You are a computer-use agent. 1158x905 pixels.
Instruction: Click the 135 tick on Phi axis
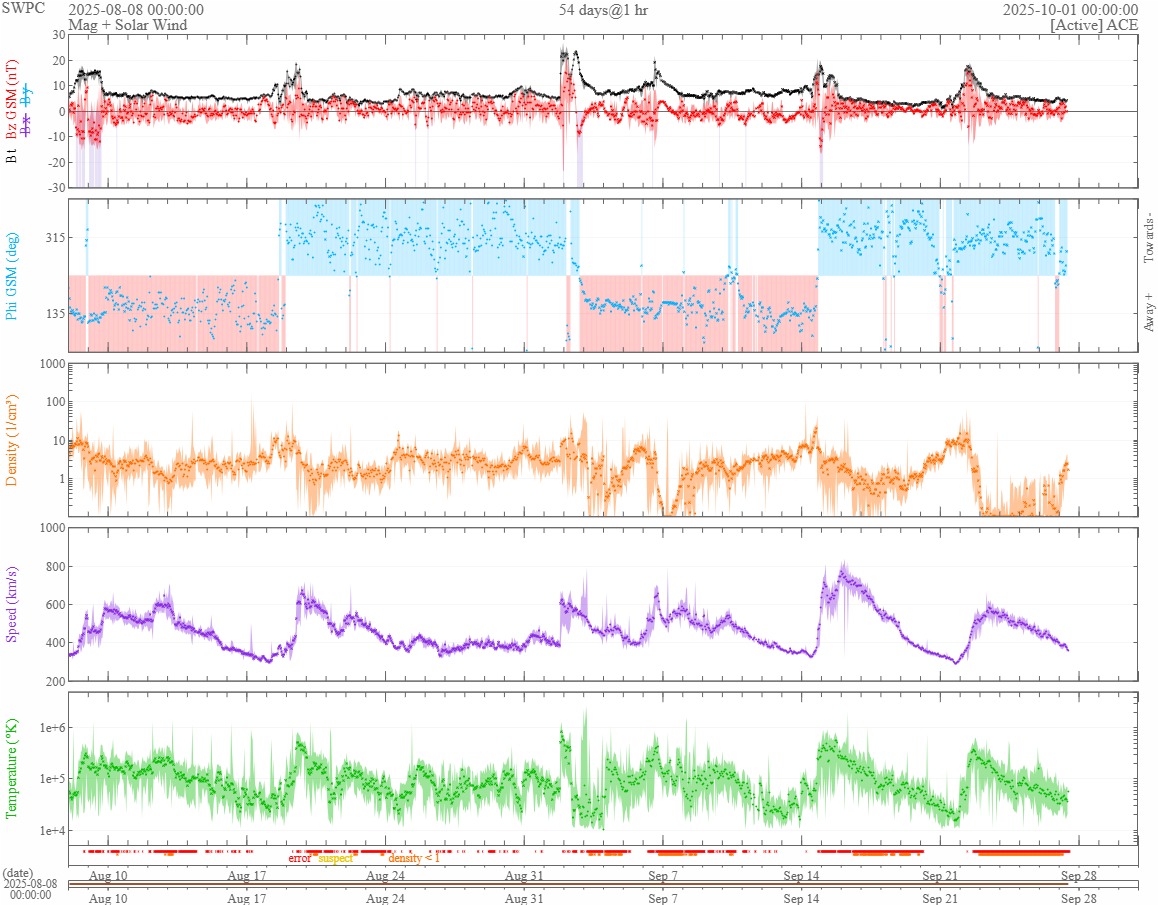[x=55, y=313]
